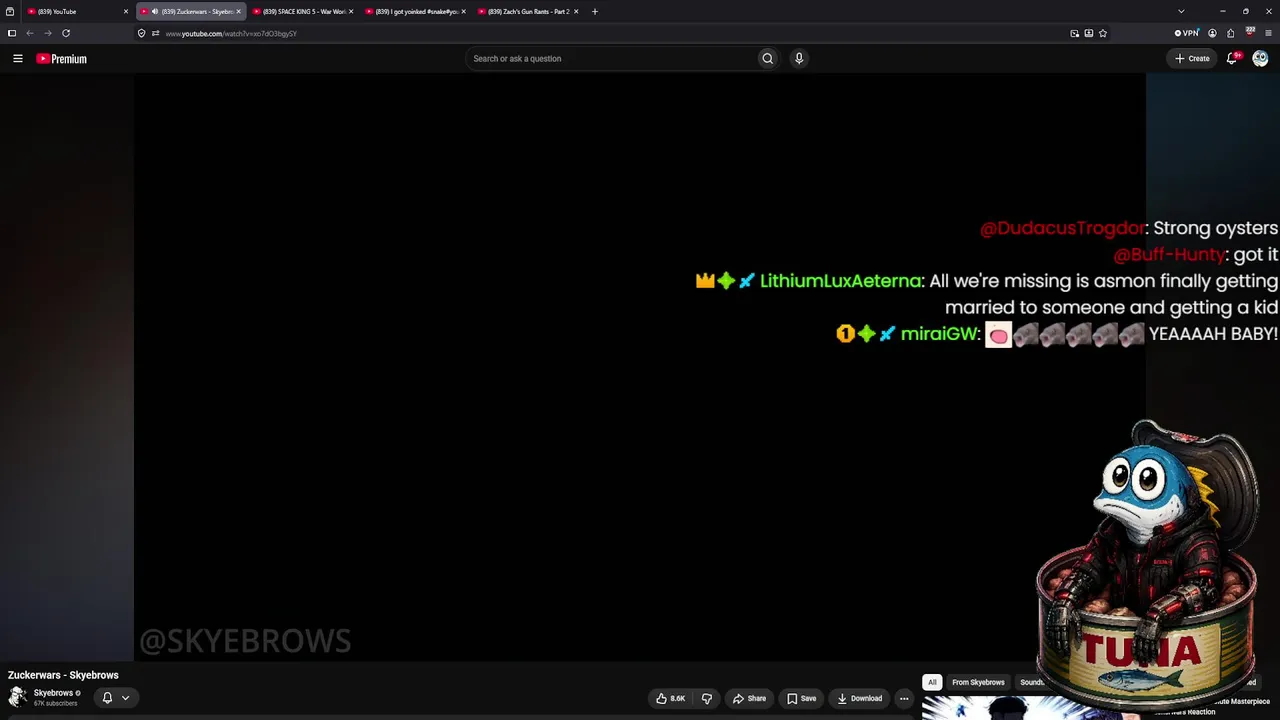Click the video title 'Zuckerwars - Skyebrows'

point(63,675)
